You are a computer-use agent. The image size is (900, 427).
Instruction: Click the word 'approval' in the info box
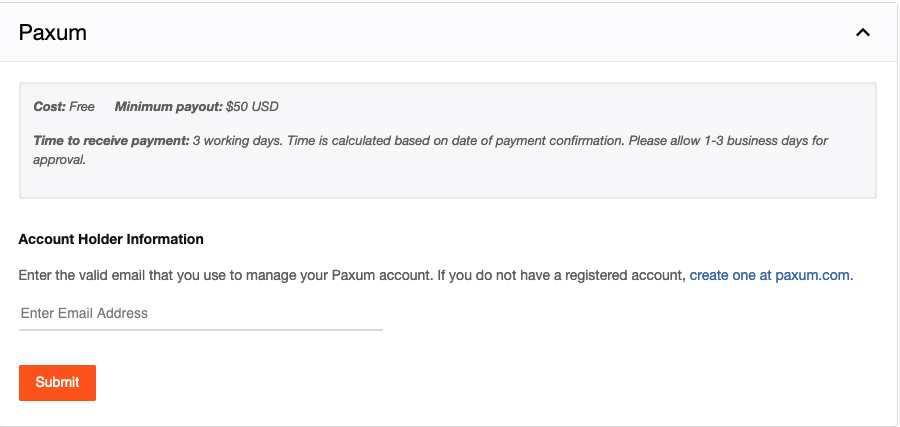(x=59, y=159)
